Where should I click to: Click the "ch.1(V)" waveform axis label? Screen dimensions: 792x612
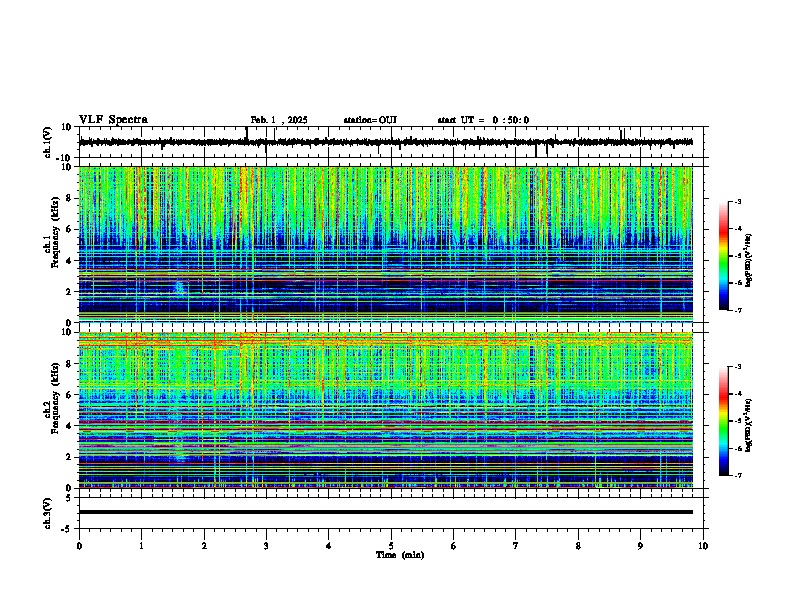pyautogui.click(x=48, y=142)
